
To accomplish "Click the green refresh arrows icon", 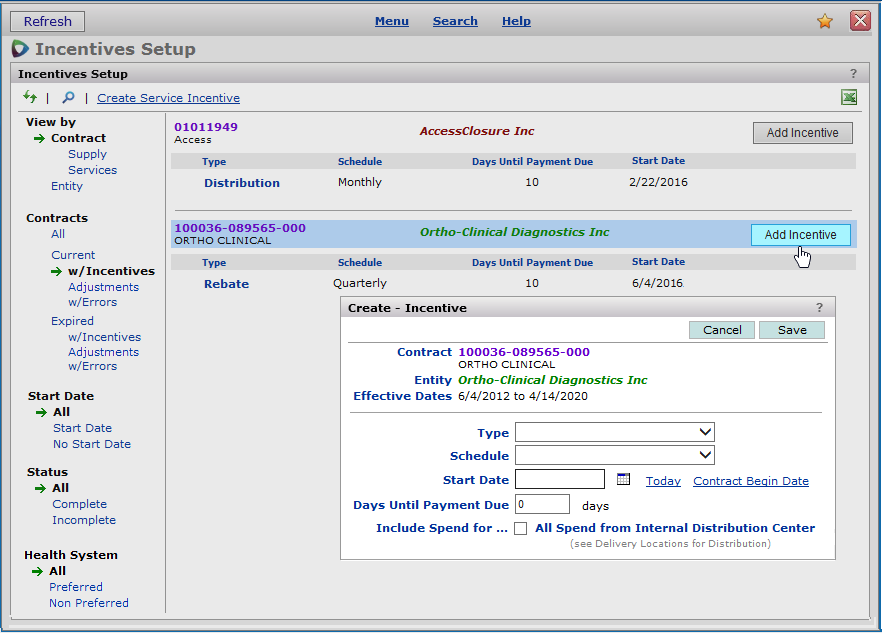I will pos(30,97).
